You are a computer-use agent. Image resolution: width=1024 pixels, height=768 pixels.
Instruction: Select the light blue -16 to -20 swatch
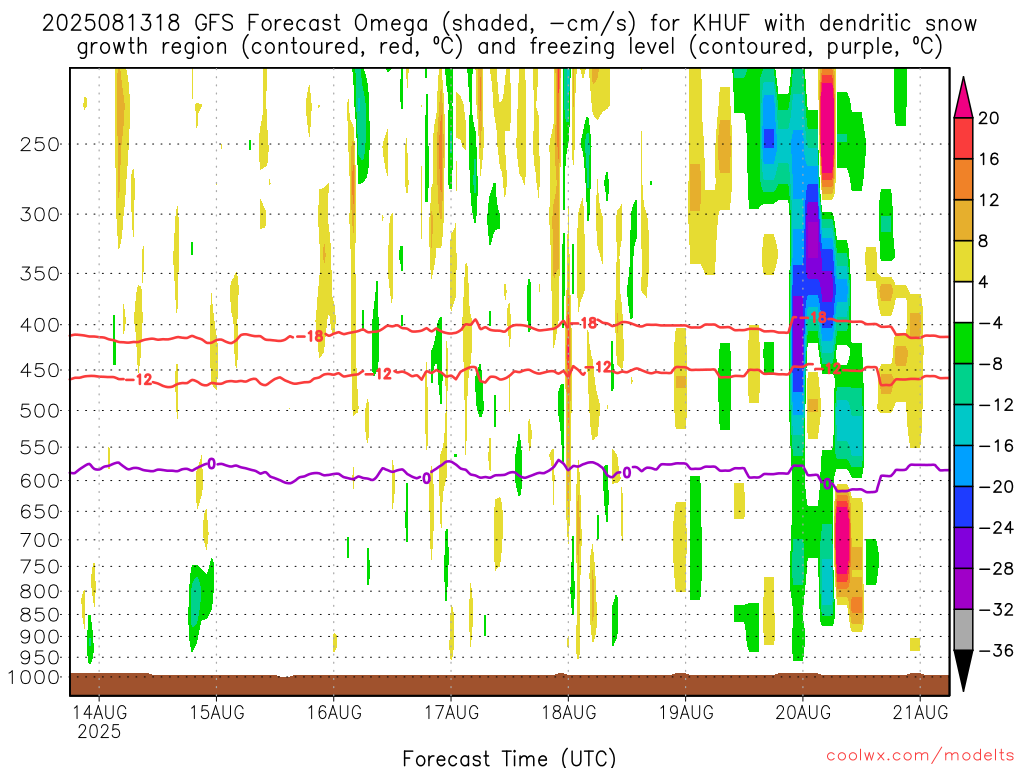pyautogui.click(x=963, y=466)
